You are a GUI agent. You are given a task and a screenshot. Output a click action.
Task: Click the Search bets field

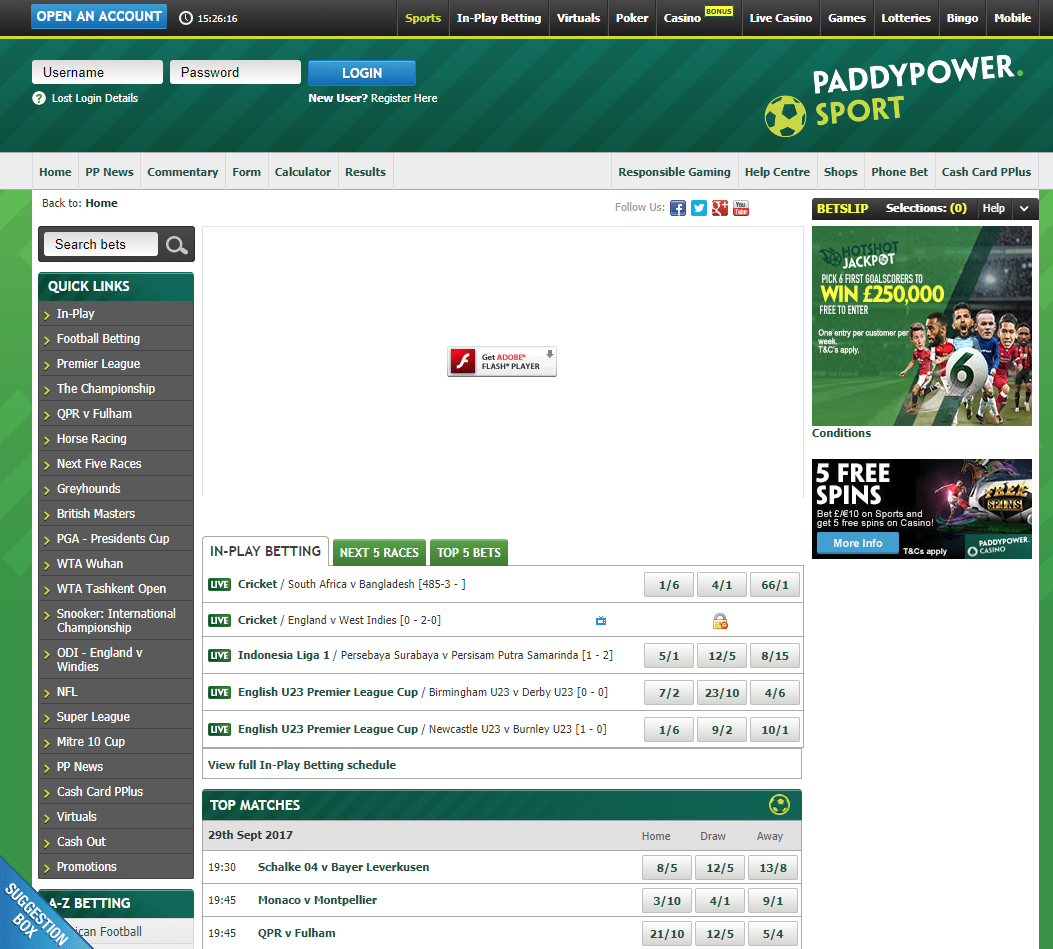101,244
